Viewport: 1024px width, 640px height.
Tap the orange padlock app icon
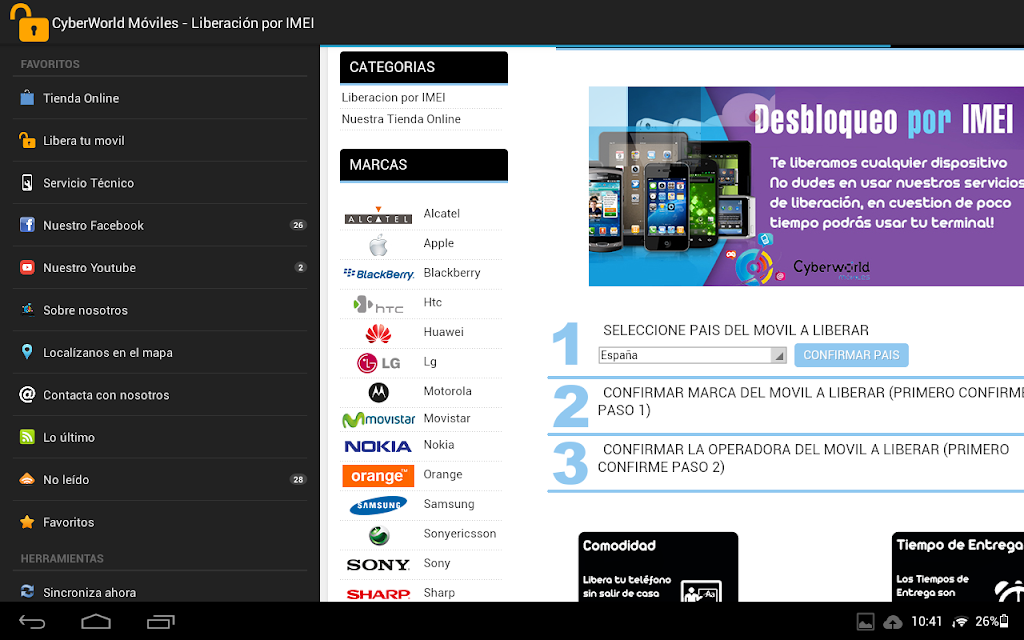[x=29, y=22]
